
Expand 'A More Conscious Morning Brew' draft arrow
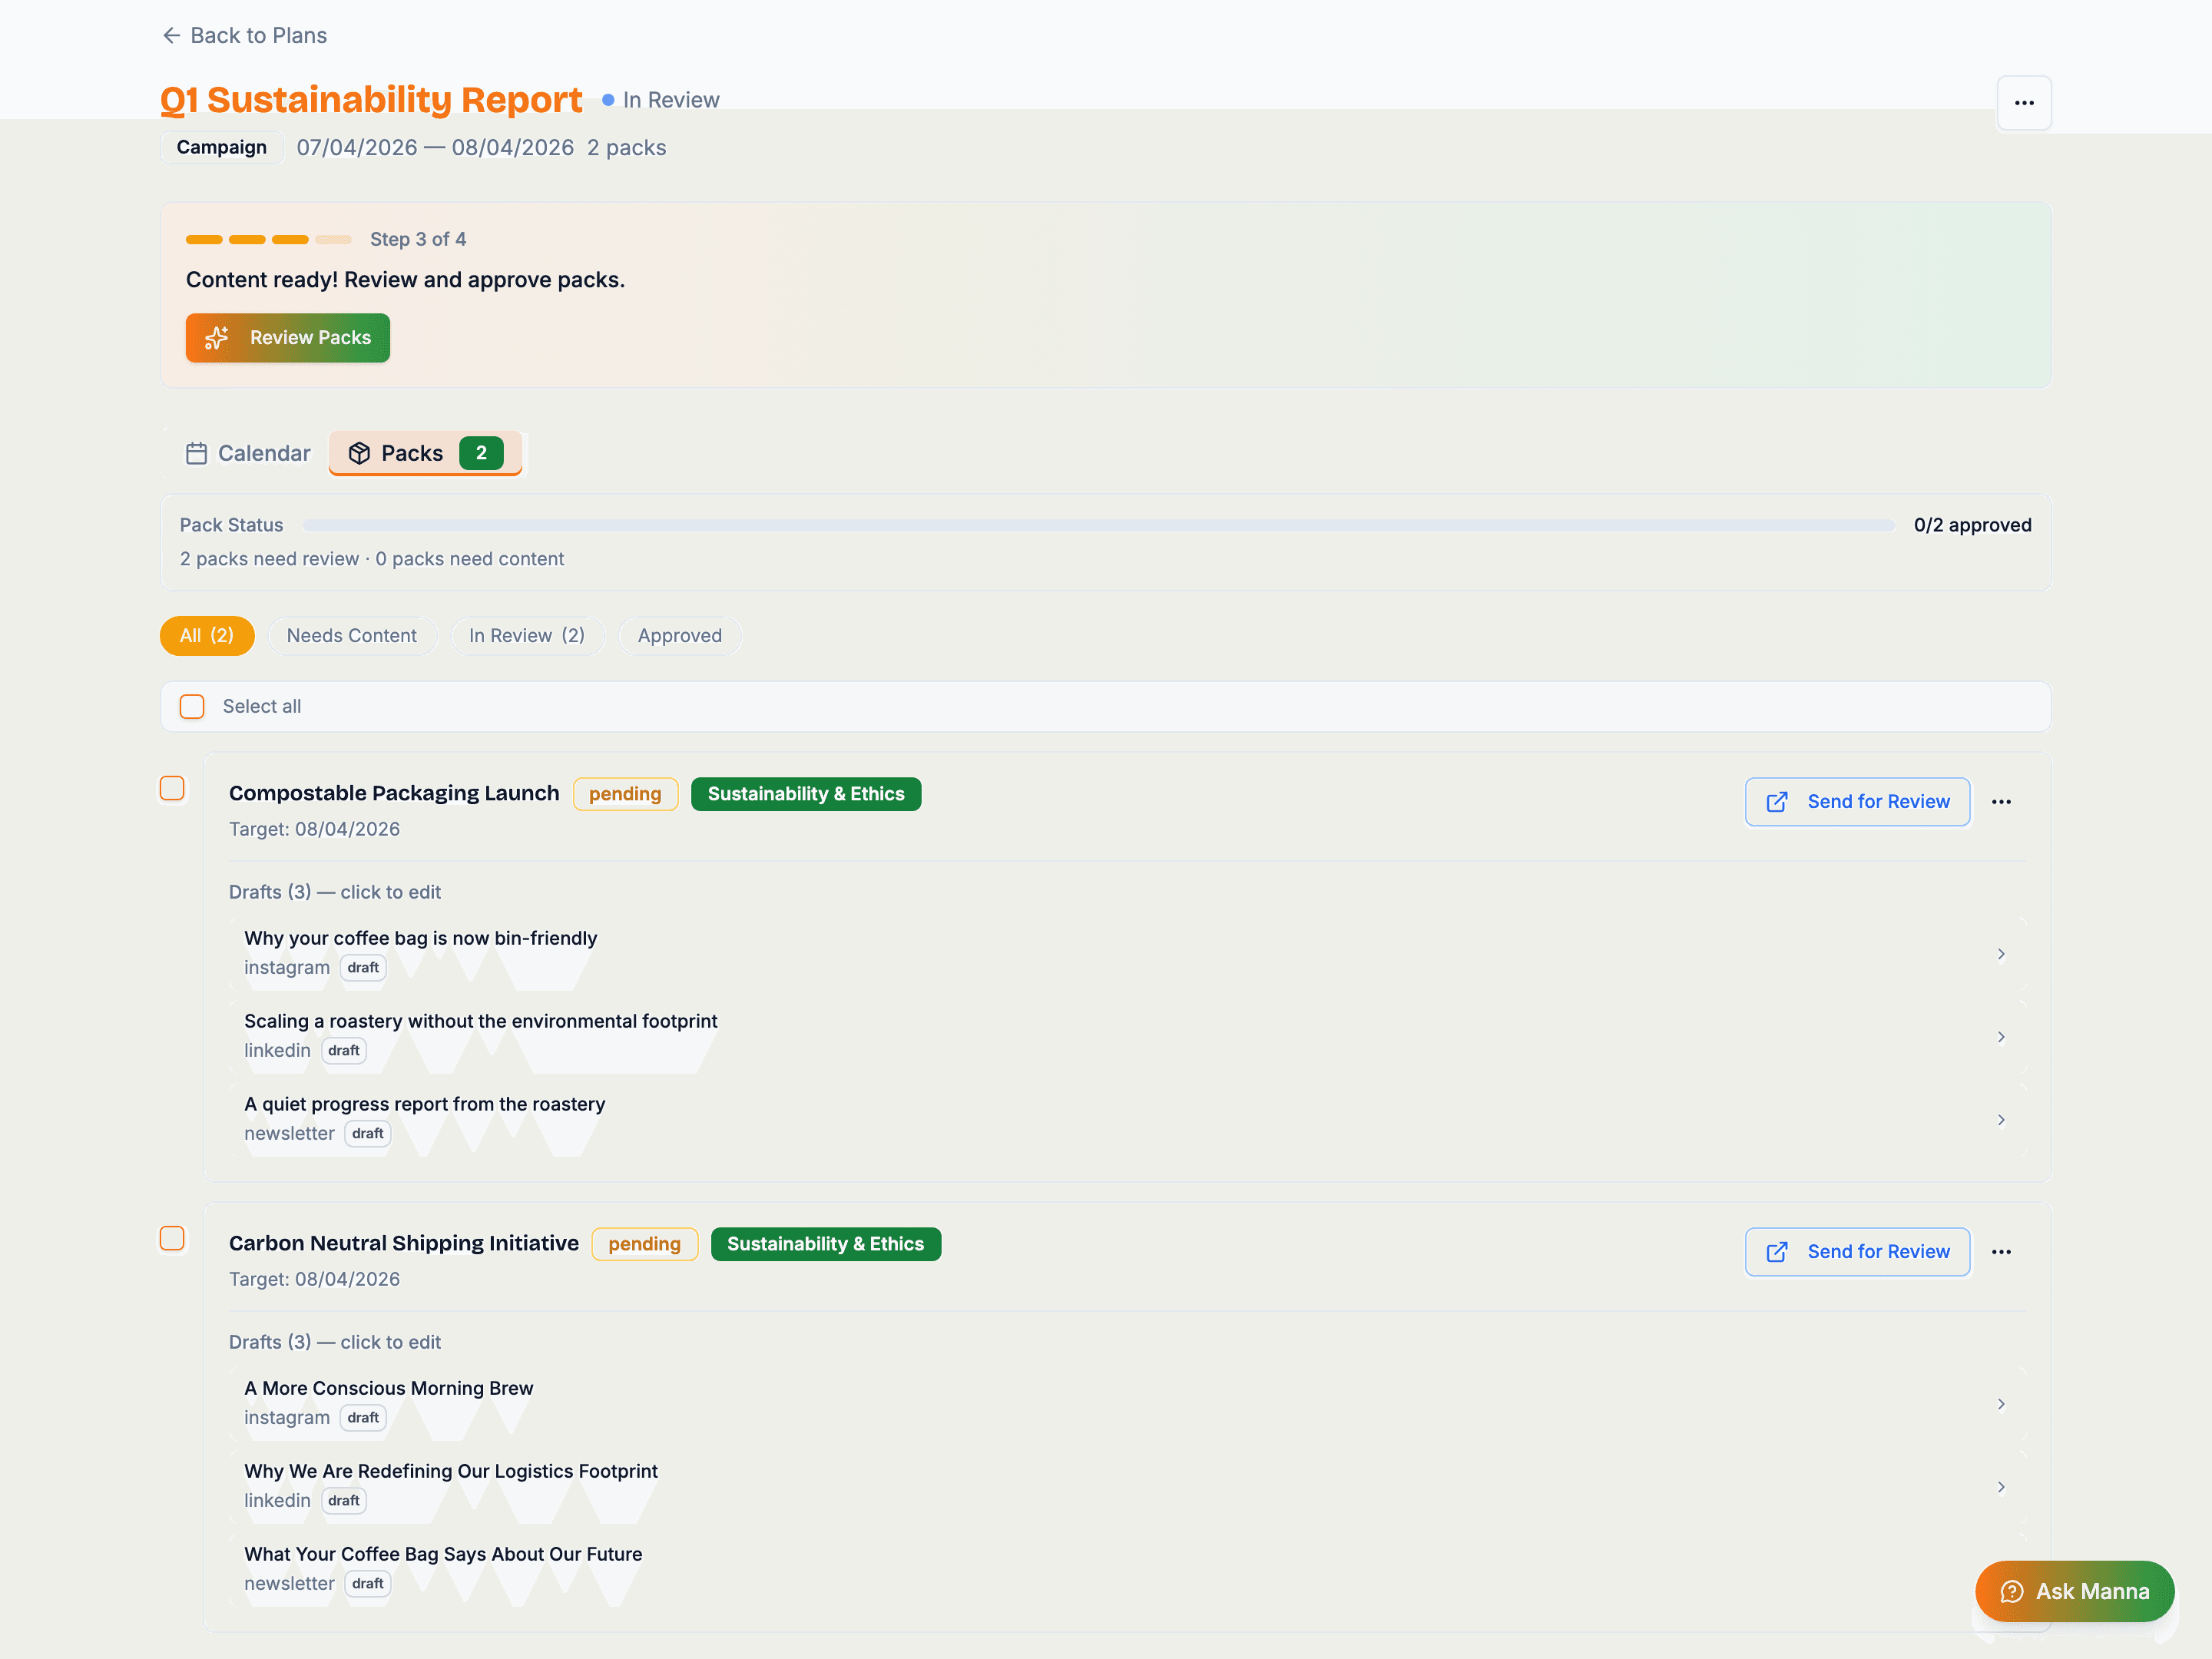pos(2000,1404)
